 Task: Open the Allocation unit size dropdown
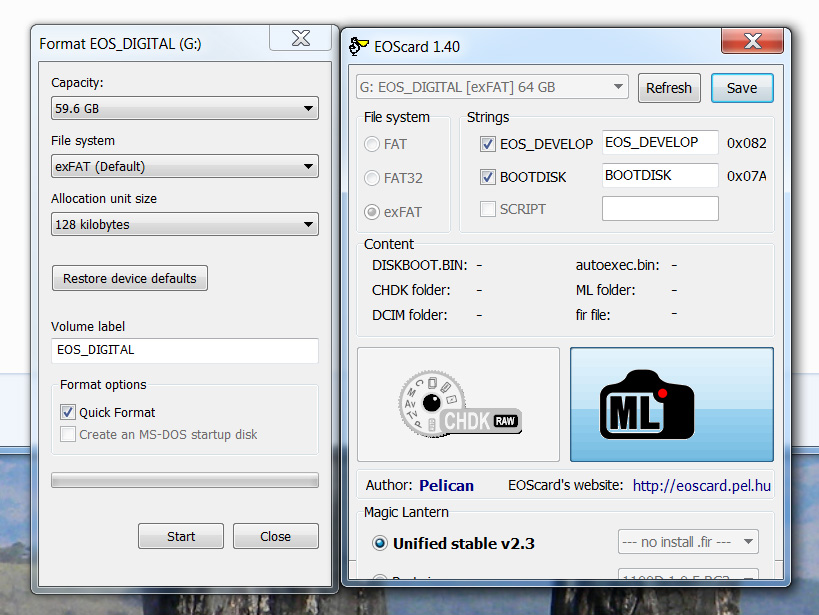[185, 225]
